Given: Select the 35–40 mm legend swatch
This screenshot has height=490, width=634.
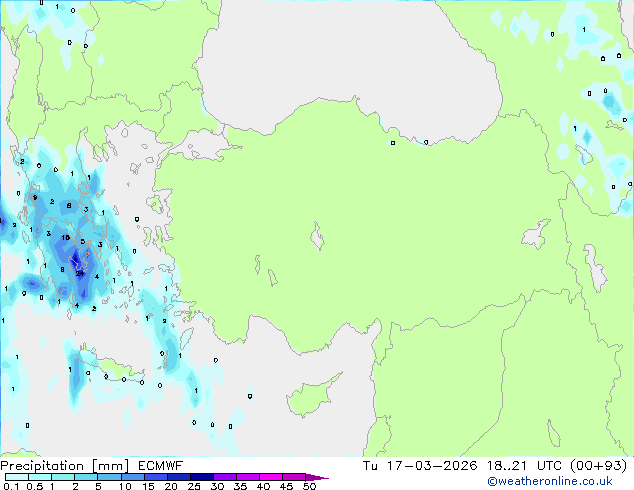Looking at the screenshot, I should tap(247, 477).
